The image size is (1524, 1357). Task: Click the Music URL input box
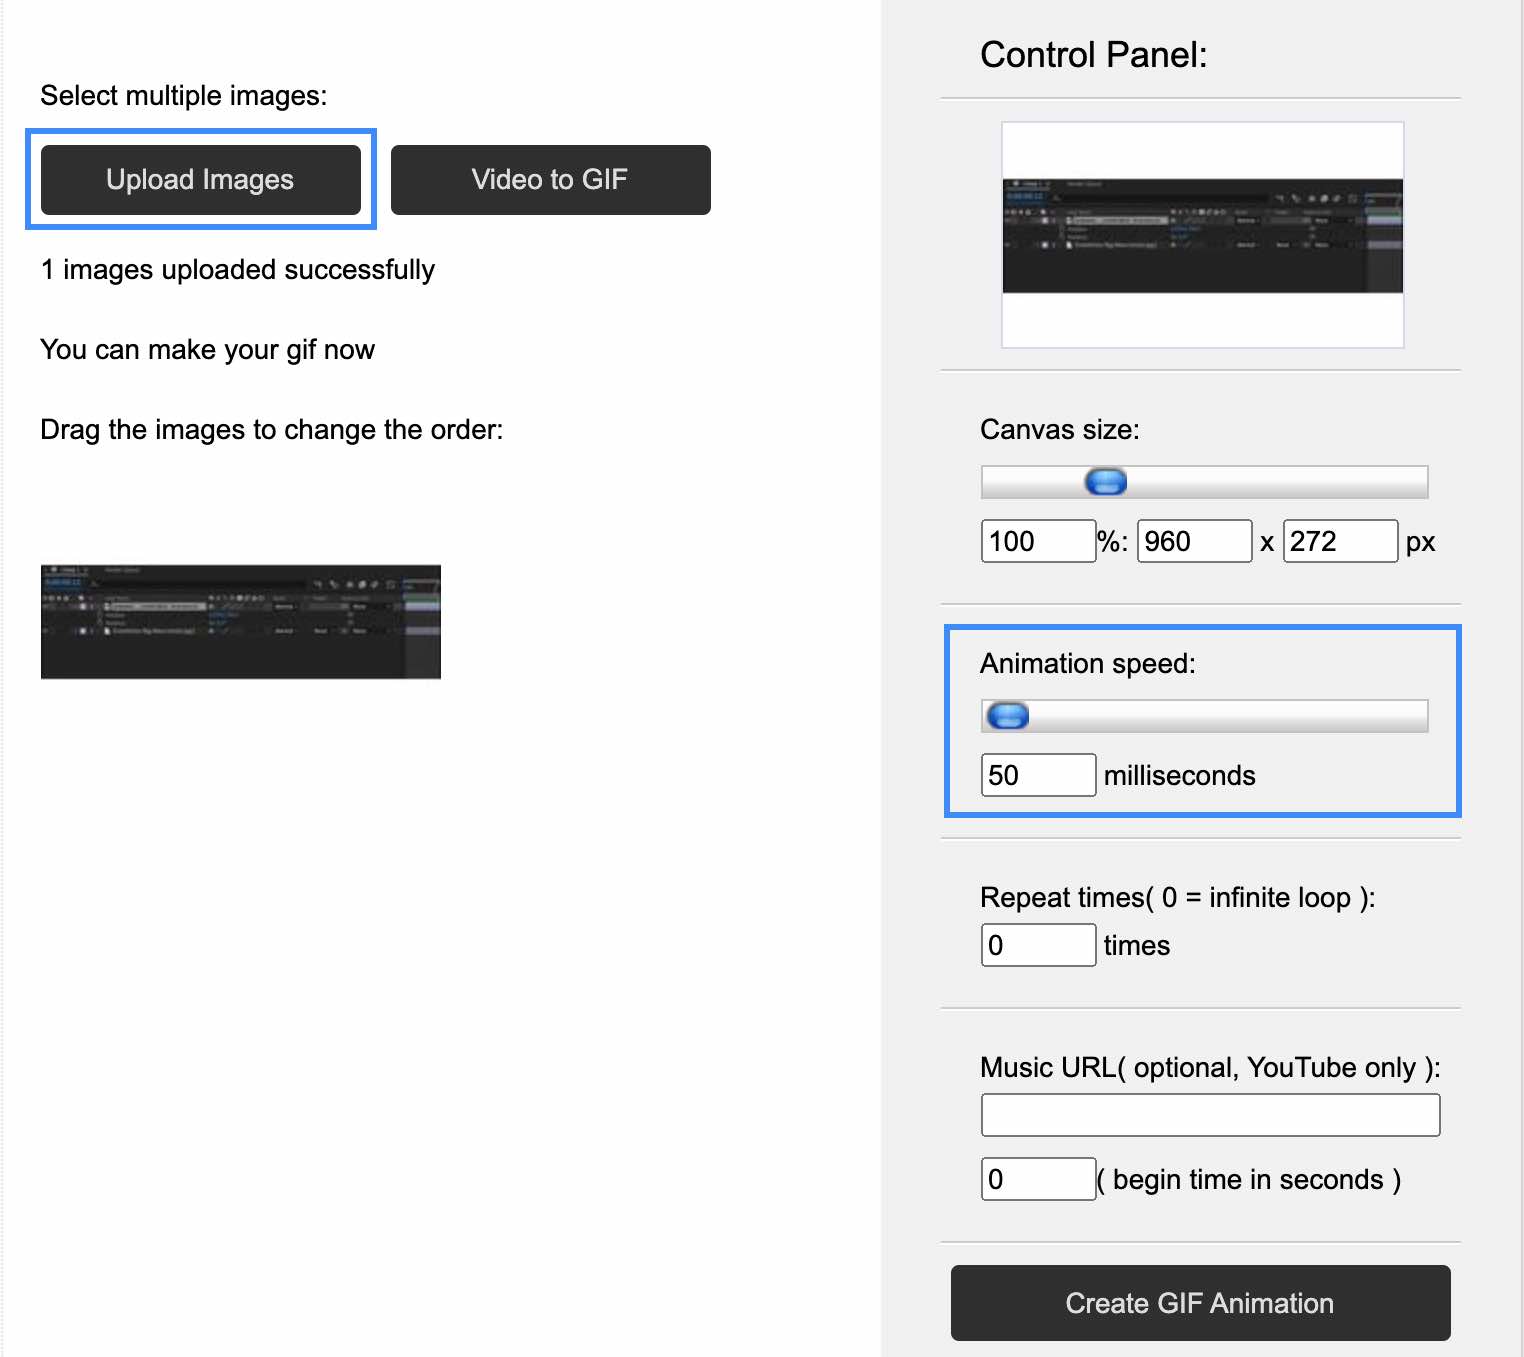(1209, 1114)
